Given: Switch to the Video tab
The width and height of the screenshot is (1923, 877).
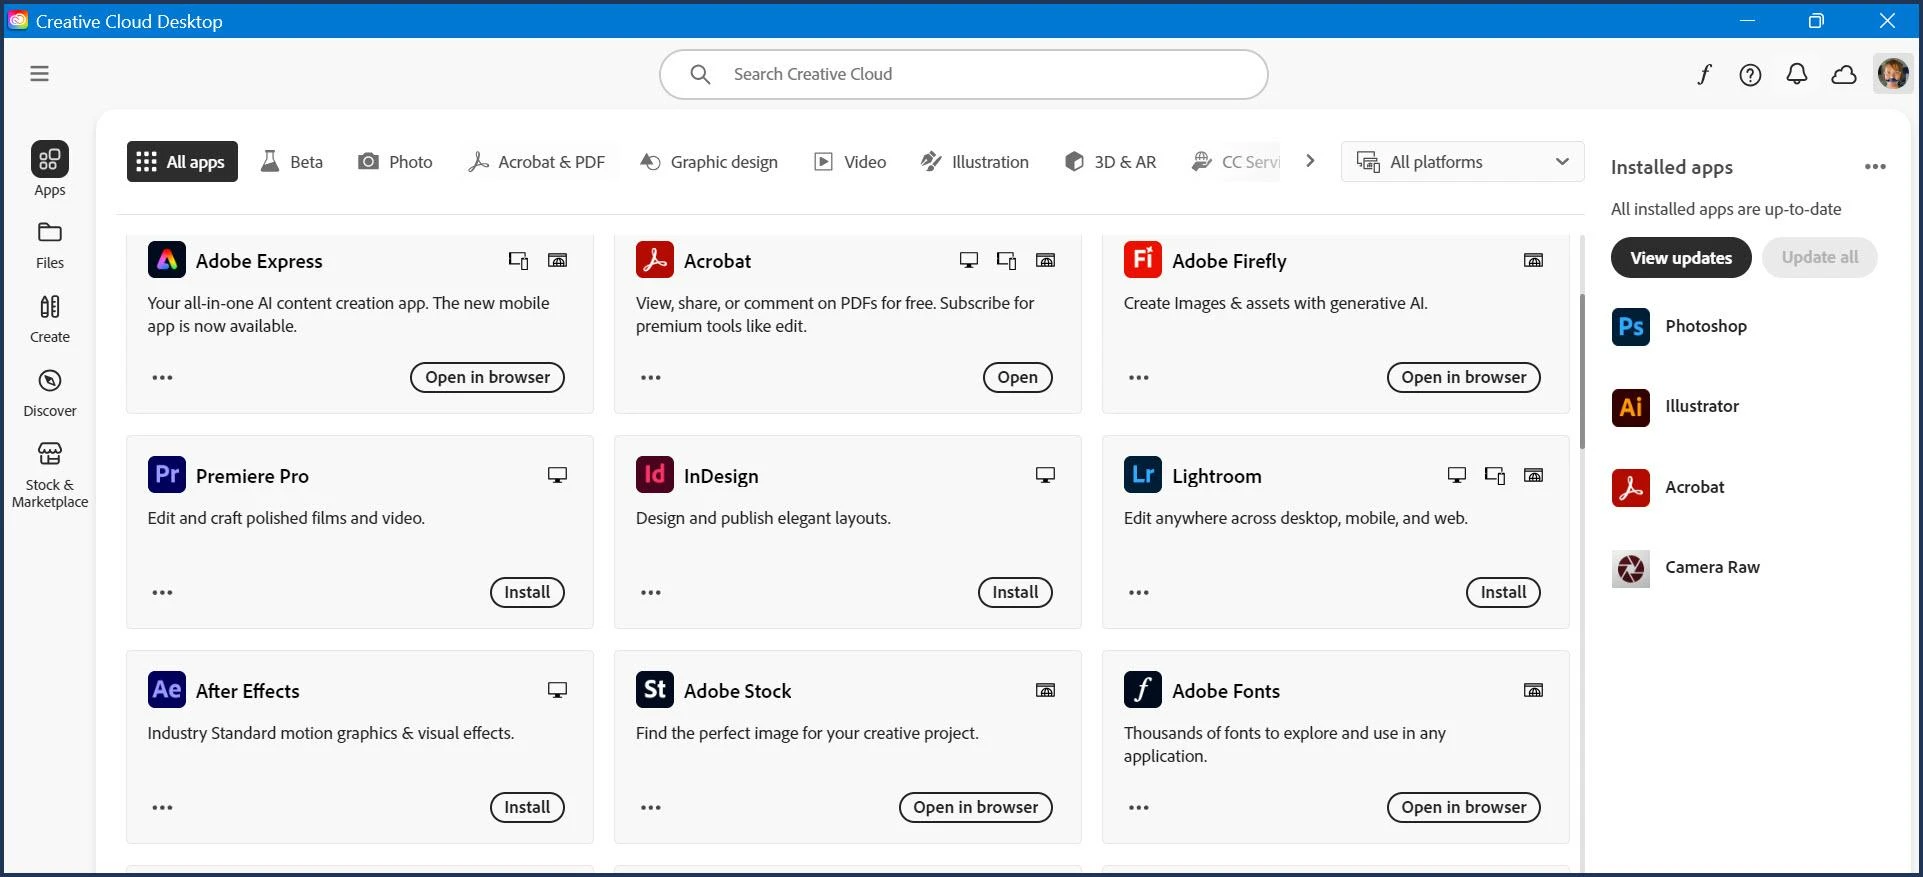Looking at the screenshot, I should point(850,162).
